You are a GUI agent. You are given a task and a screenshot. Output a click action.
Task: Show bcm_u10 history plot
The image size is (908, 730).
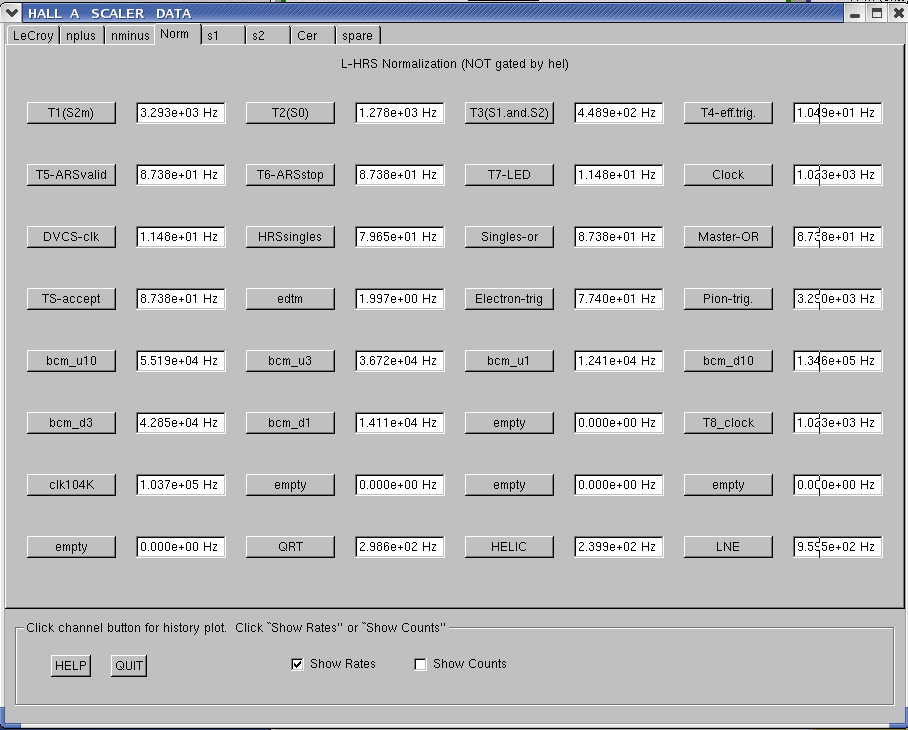pos(71,361)
